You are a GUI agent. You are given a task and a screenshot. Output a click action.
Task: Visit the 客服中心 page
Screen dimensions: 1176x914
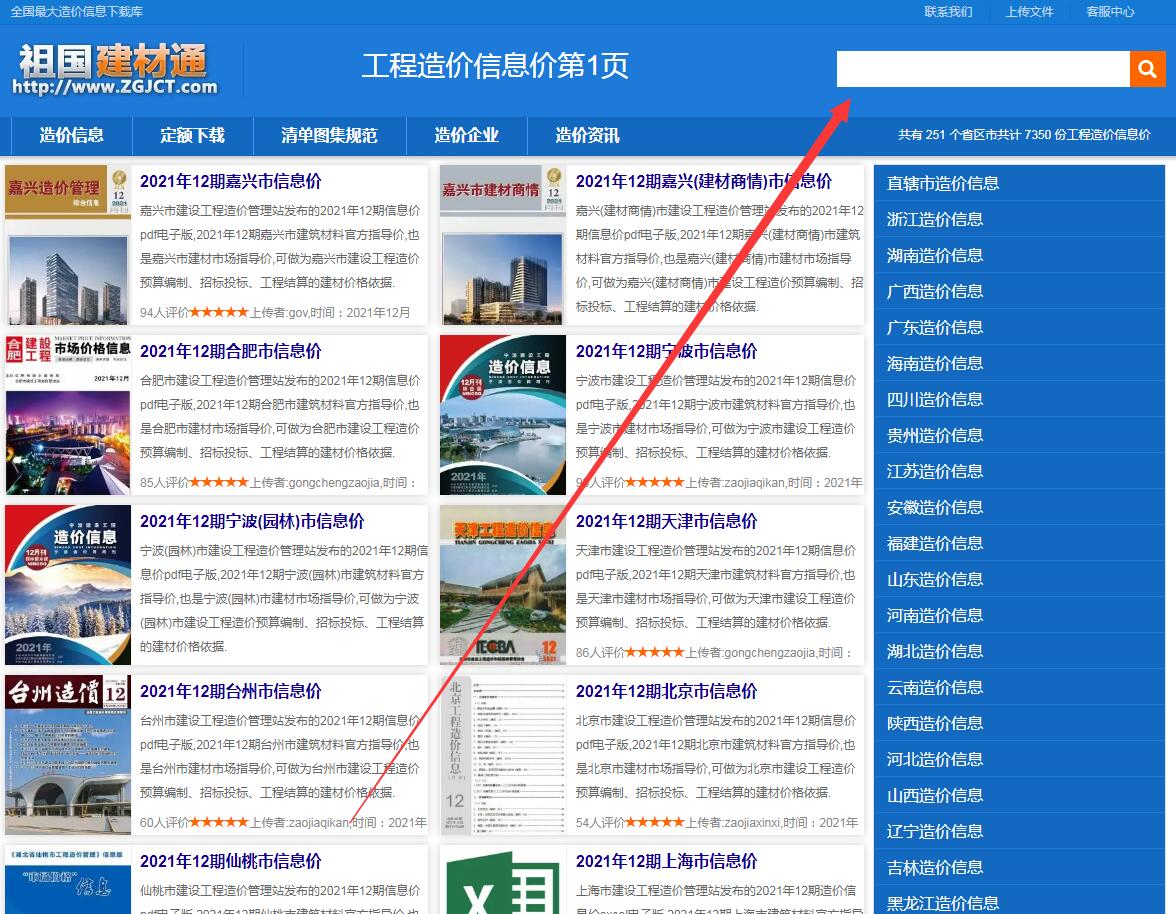click(1110, 12)
